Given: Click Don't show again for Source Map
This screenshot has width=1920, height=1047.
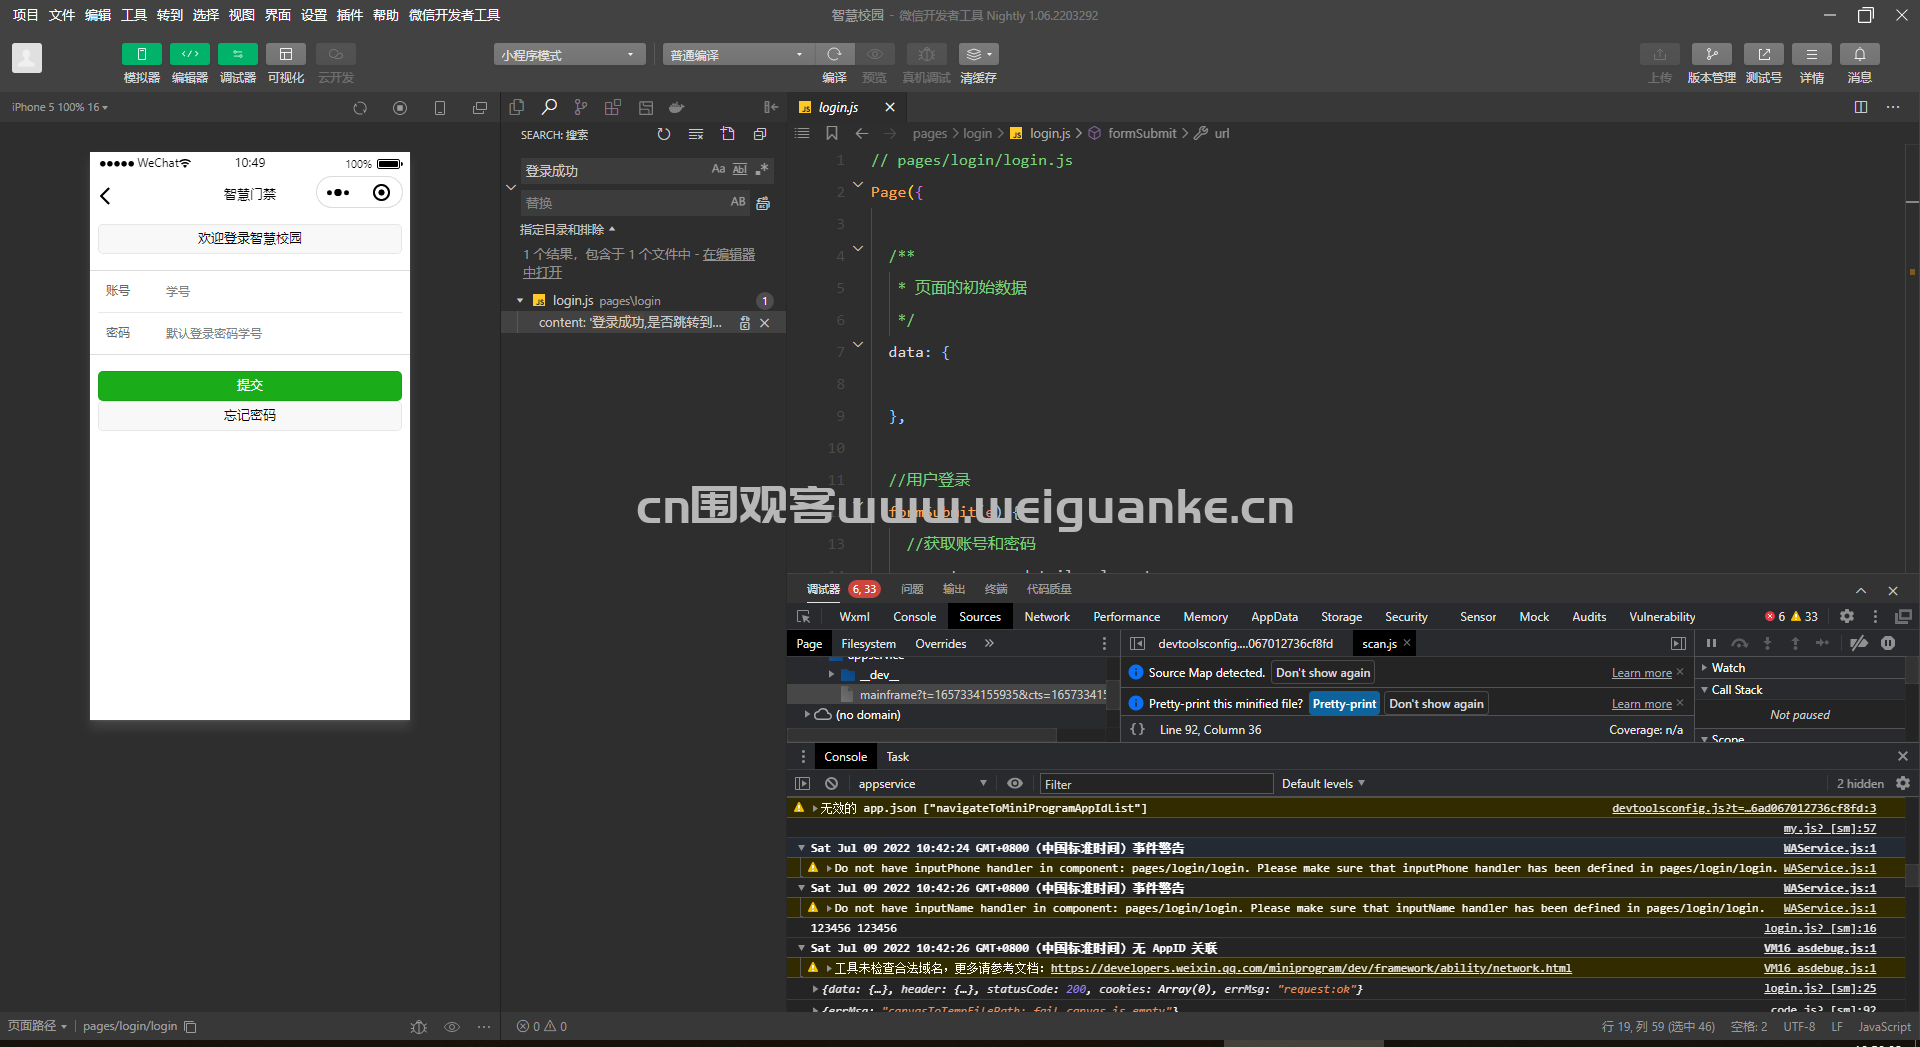Looking at the screenshot, I should pos(1323,673).
